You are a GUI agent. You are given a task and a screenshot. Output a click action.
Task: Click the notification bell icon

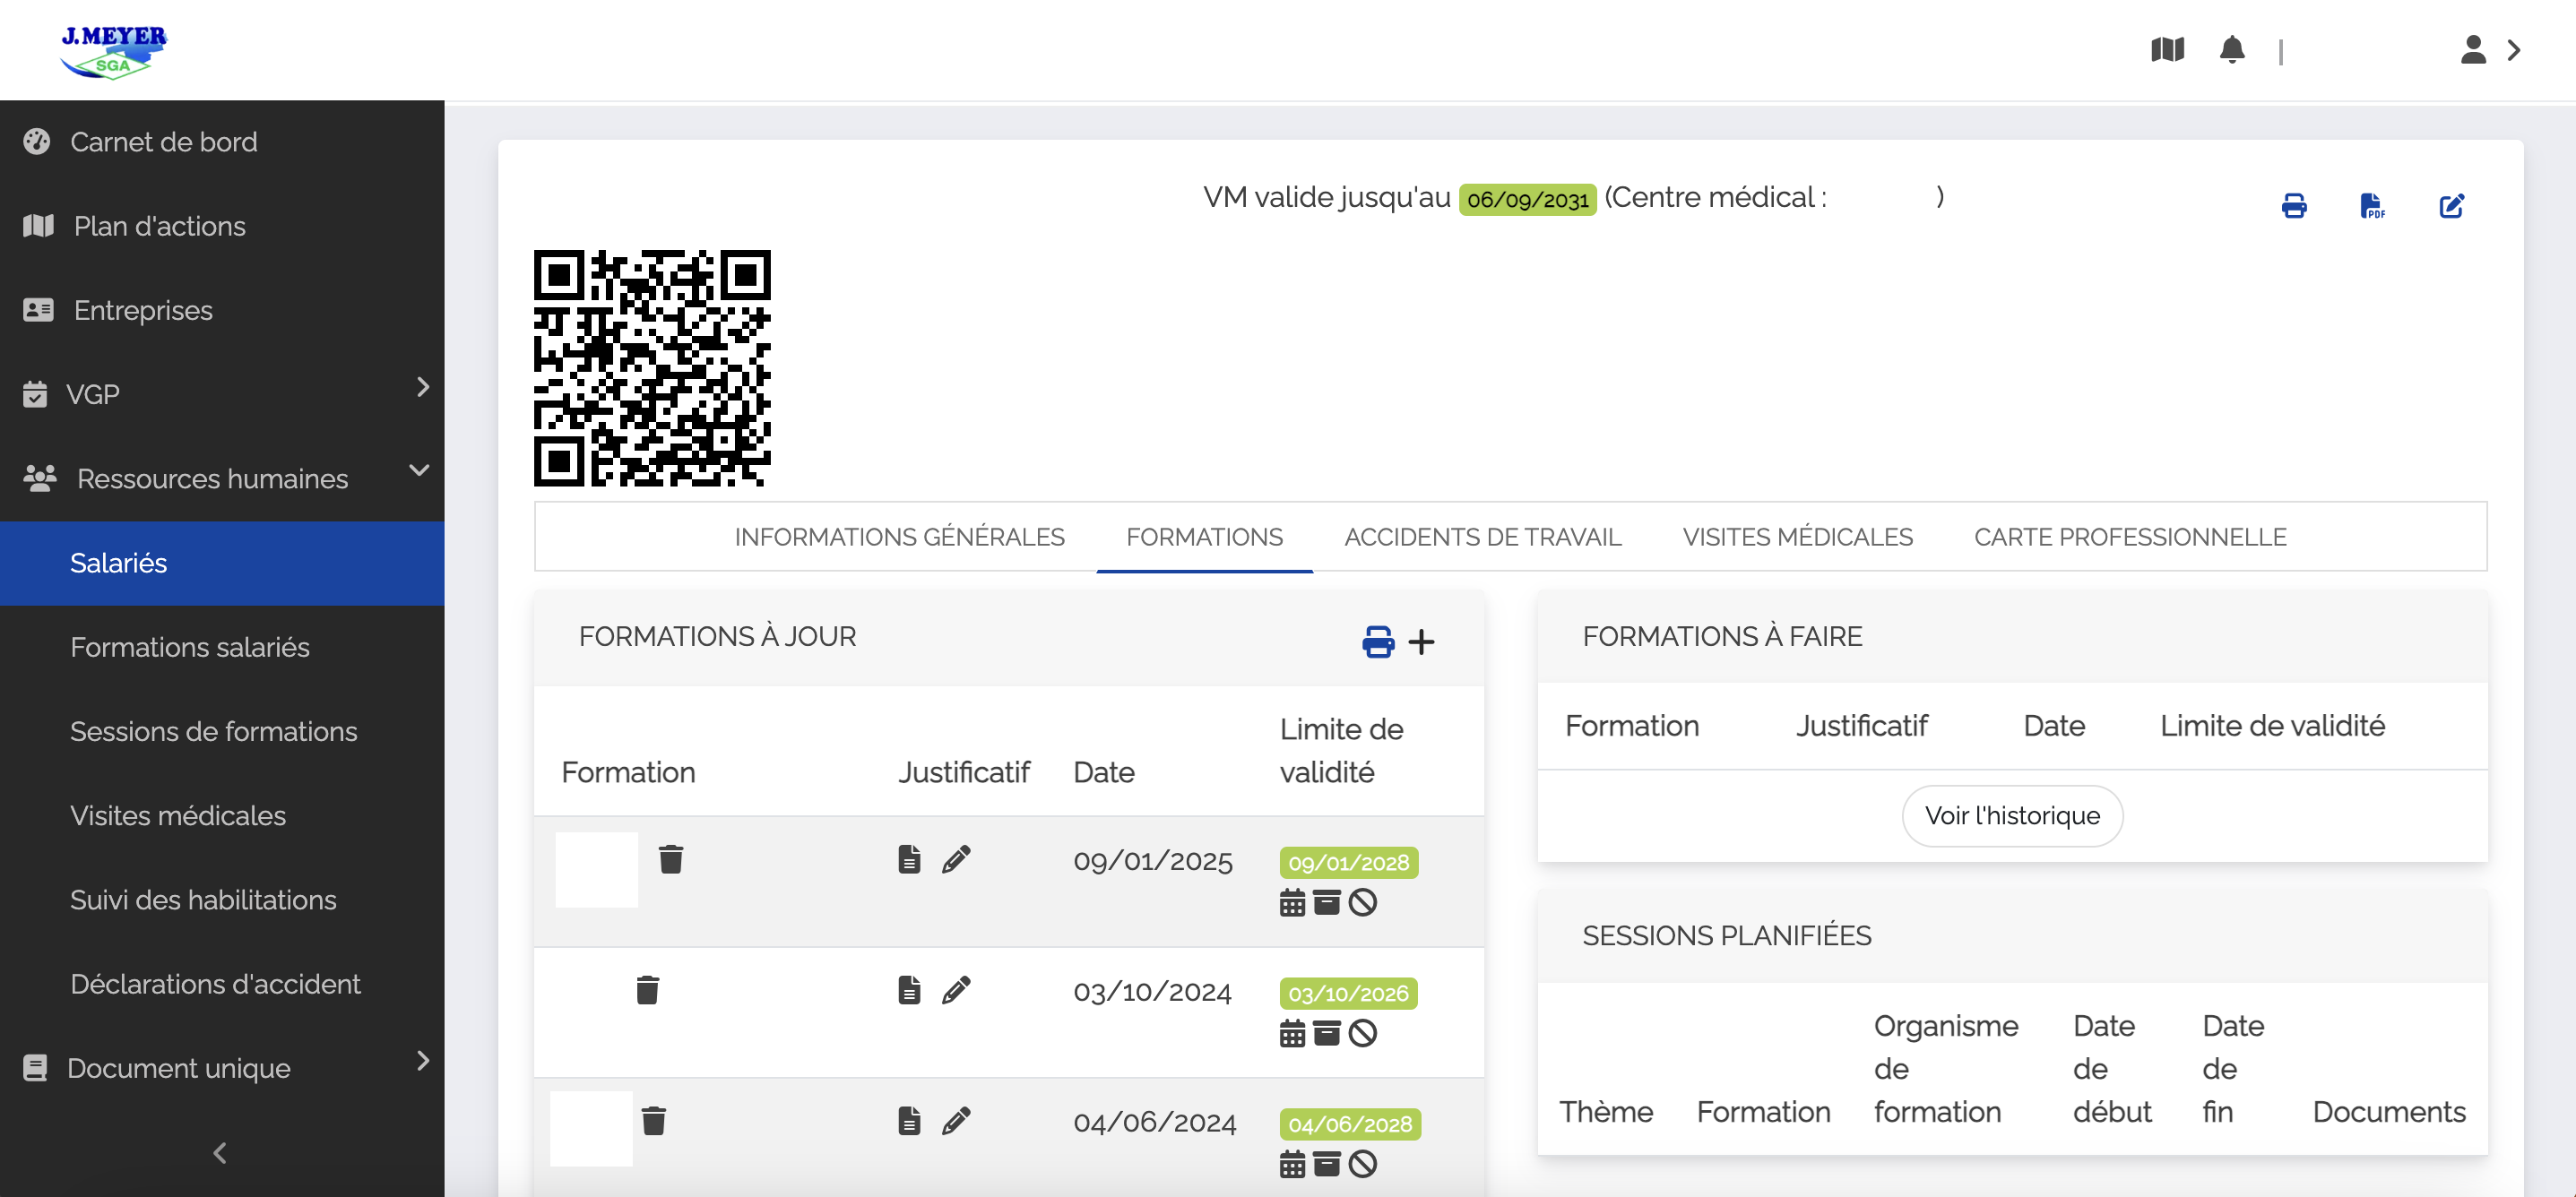(x=2231, y=49)
